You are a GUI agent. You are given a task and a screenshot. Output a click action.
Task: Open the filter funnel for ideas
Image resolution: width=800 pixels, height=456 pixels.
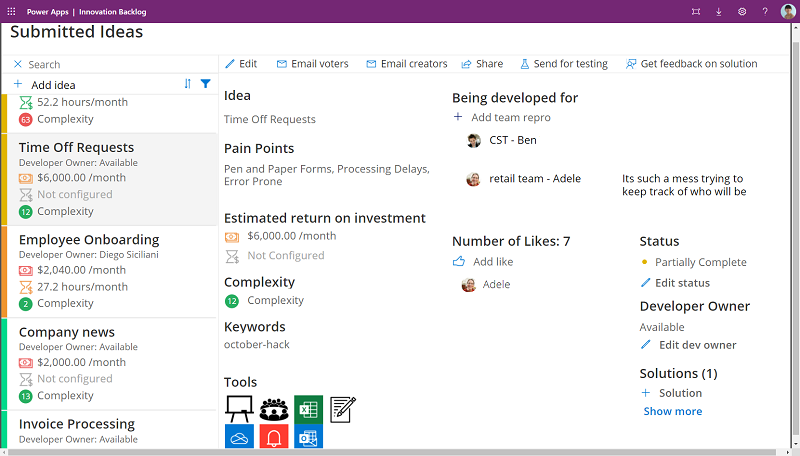tap(206, 84)
